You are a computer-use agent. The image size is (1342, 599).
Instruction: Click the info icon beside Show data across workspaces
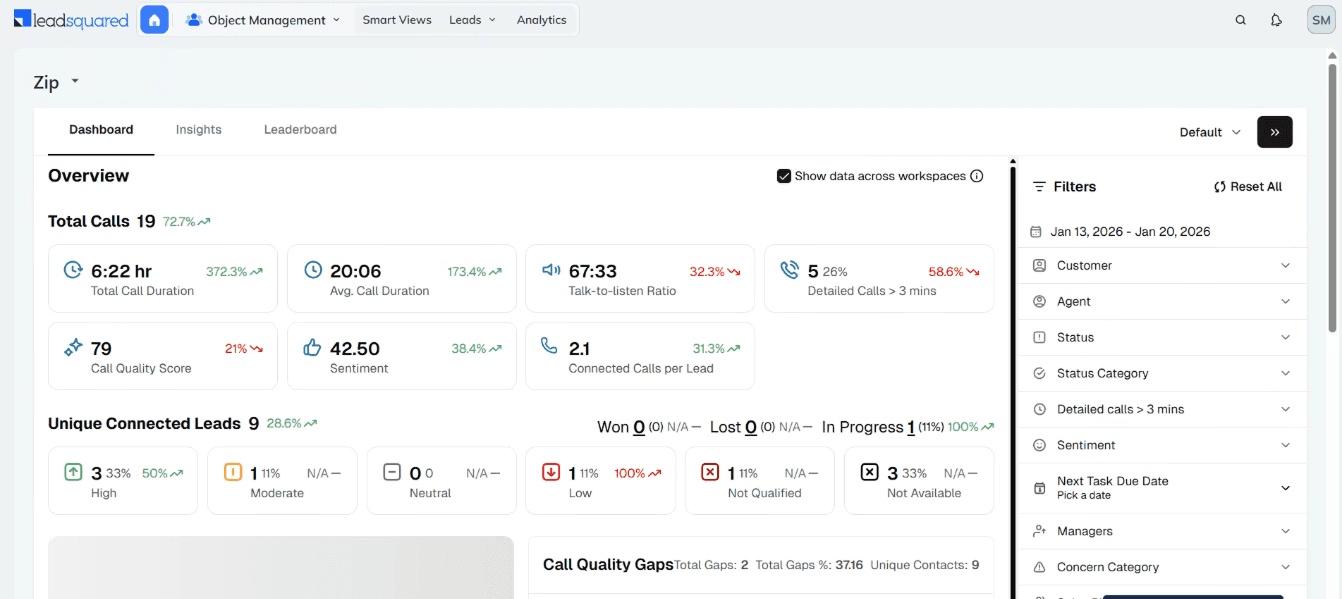tap(977, 176)
